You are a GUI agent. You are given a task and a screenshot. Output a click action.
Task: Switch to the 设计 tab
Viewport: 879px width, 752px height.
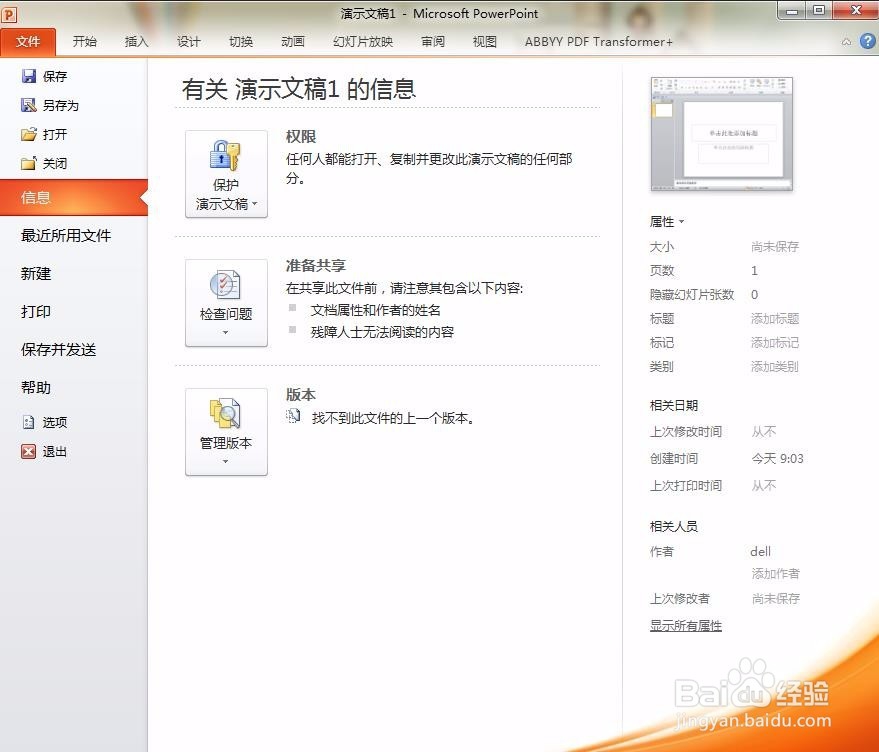point(188,41)
